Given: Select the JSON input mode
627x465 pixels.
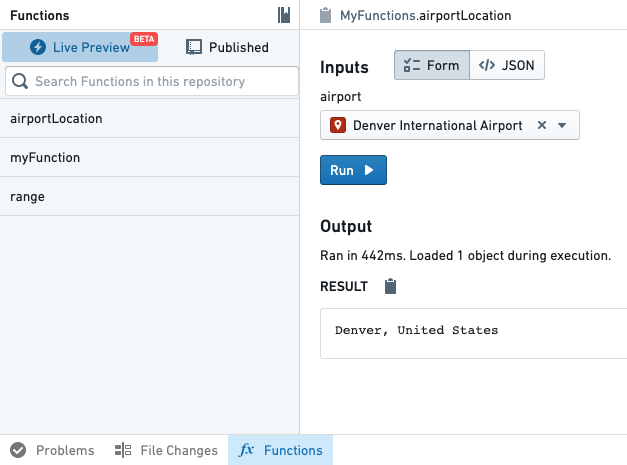Looking at the screenshot, I should 507,65.
